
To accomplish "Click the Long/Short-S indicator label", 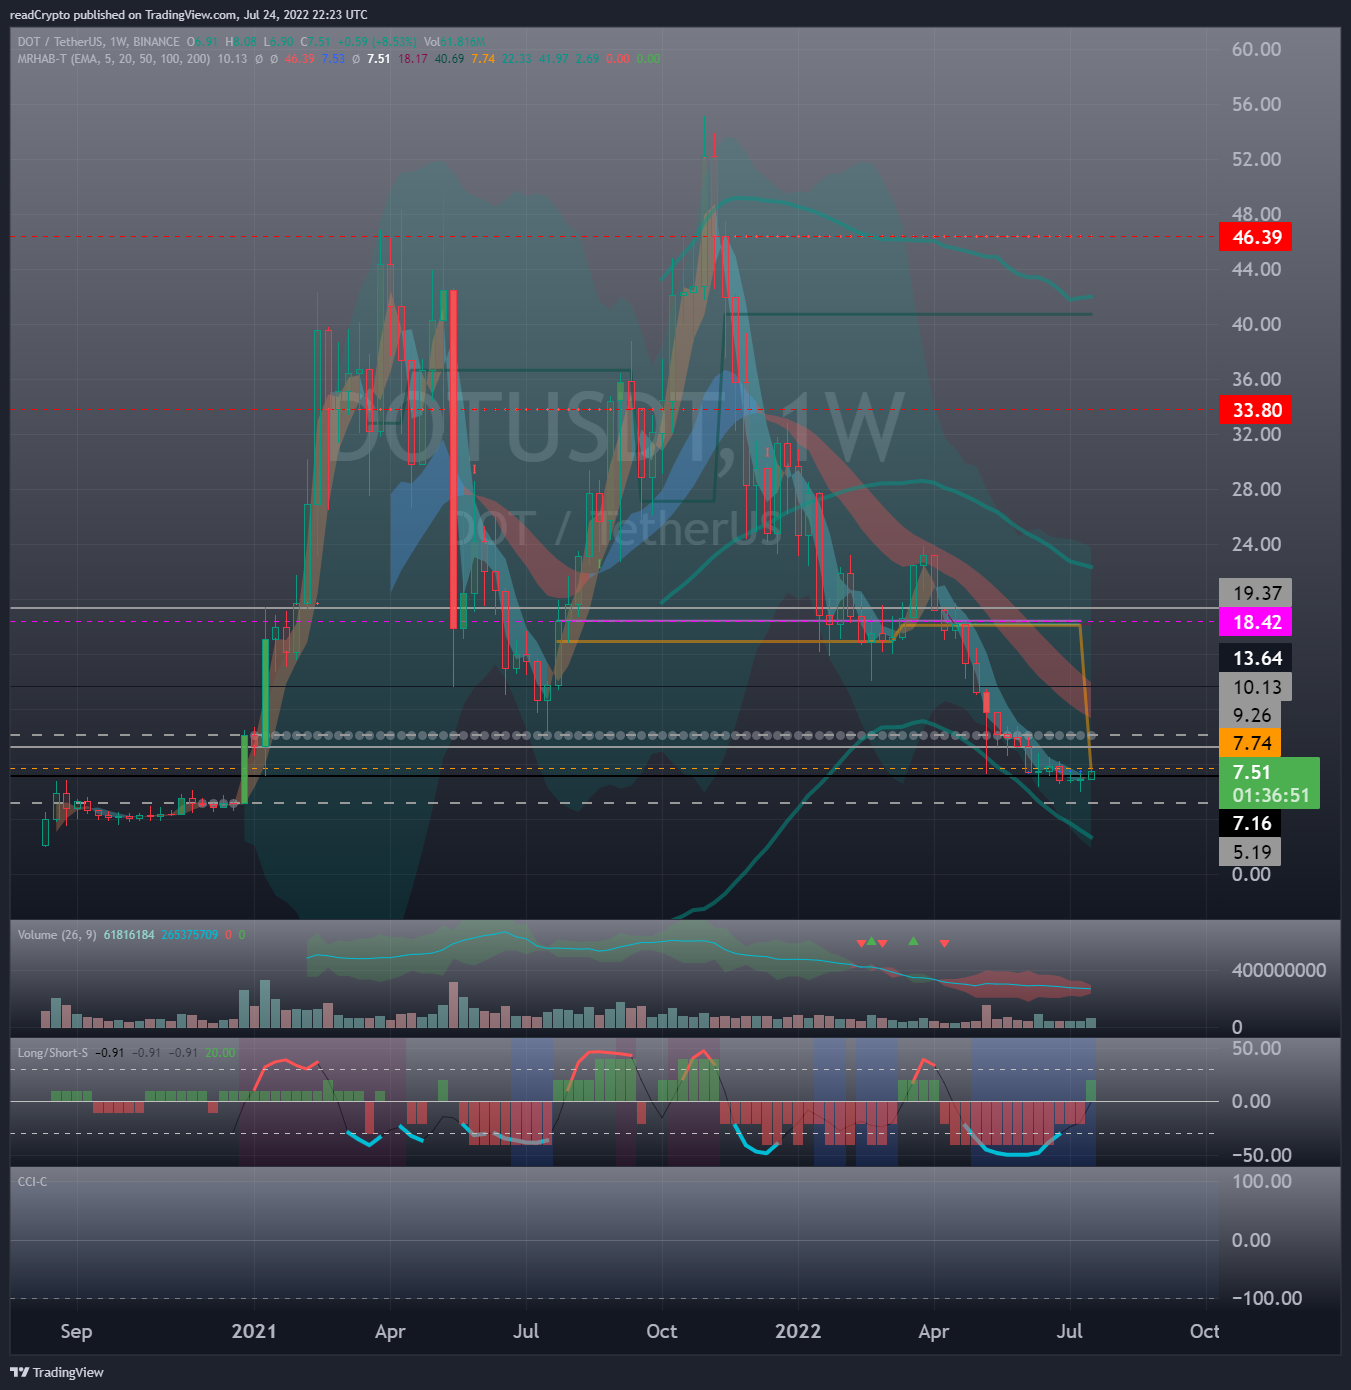I will pos(52,1053).
